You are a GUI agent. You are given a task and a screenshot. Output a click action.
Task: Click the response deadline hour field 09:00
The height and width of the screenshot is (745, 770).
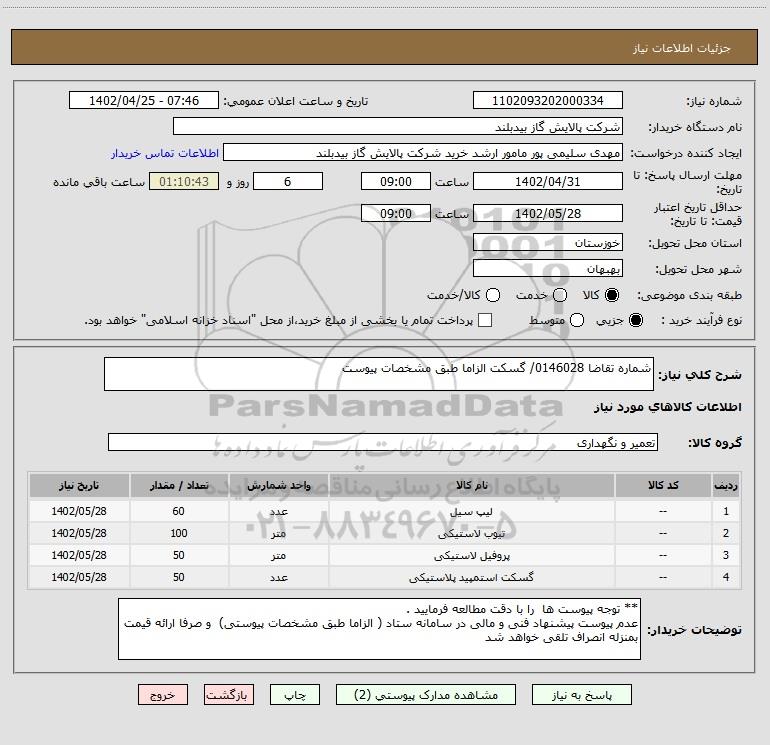(396, 181)
